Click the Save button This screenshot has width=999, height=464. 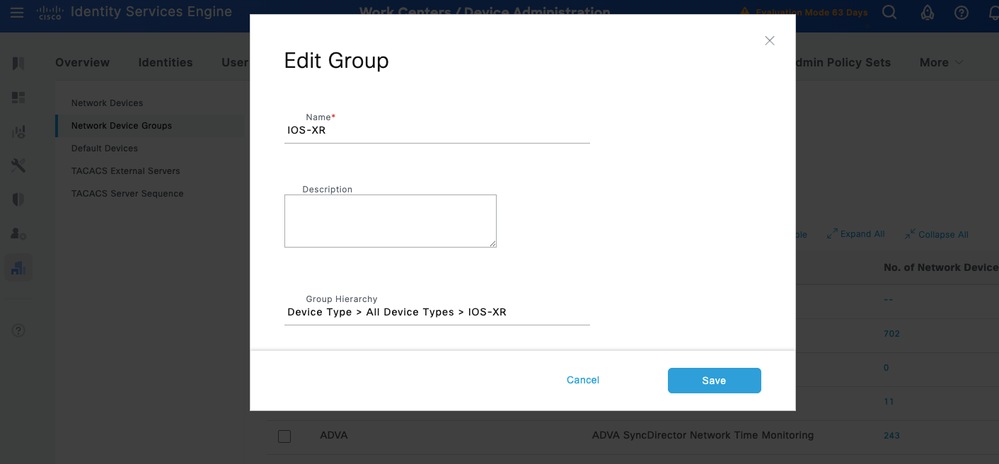(714, 381)
